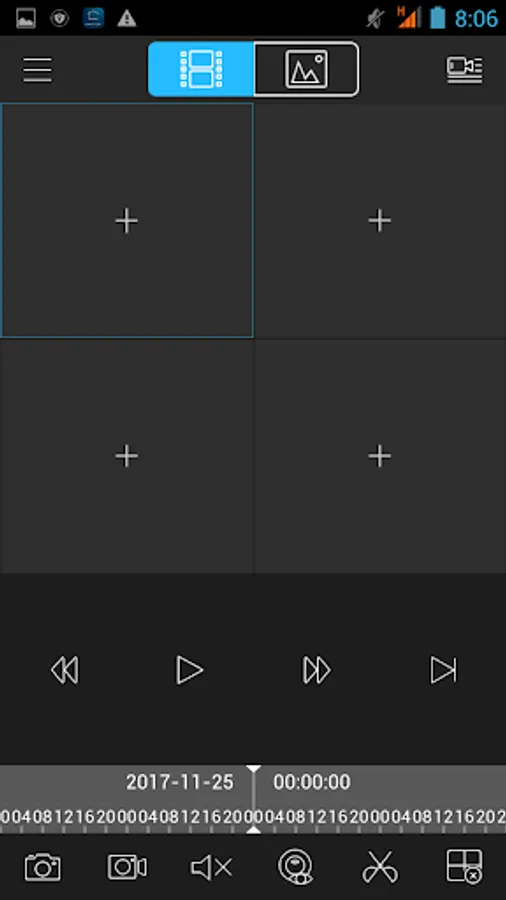Open the camera device list
The height and width of the screenshot is (900, 506).
[464, 70]
